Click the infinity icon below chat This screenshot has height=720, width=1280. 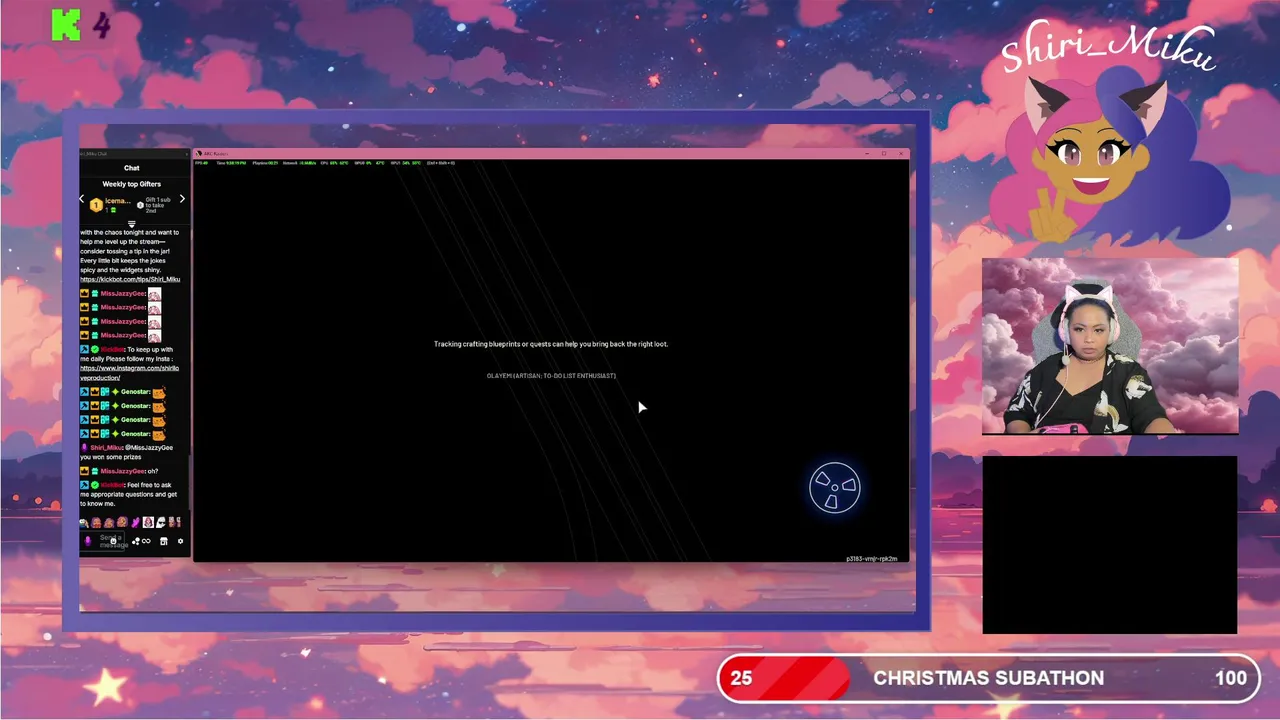[x=146, y=541]
